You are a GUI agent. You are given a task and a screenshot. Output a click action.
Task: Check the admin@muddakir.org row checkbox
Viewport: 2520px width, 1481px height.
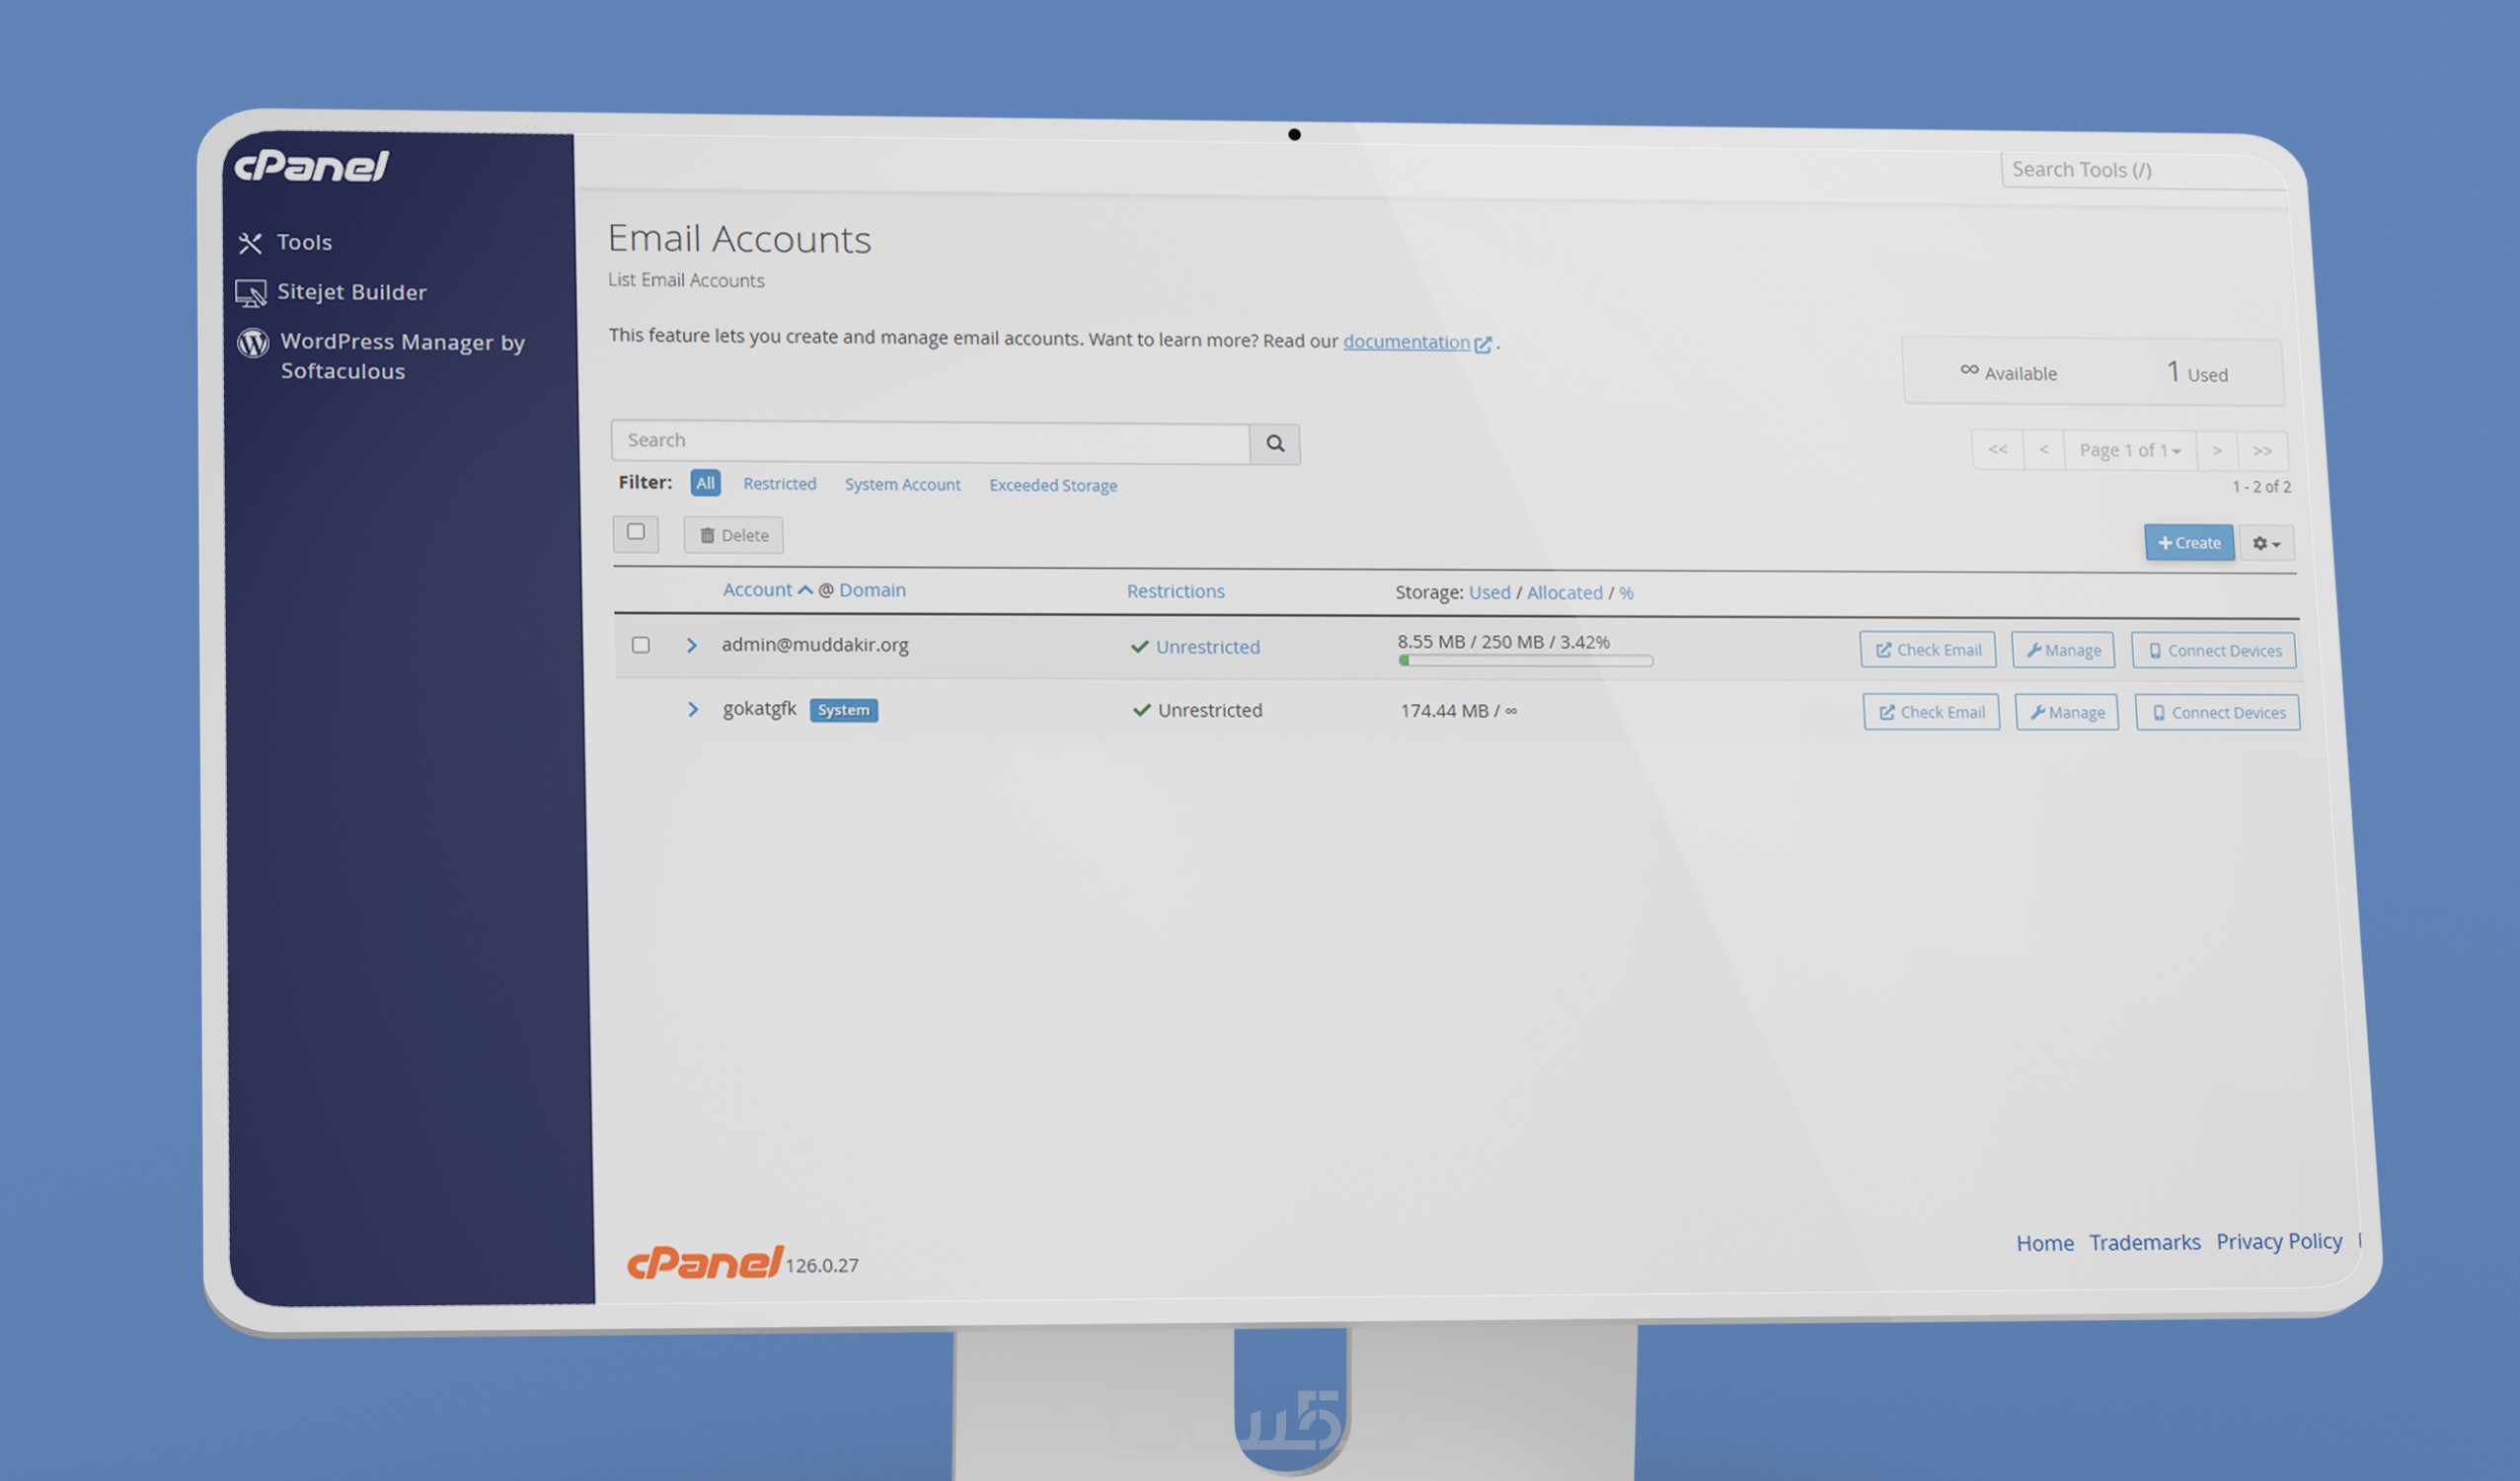pyautogui.click(x=641, y=645)
